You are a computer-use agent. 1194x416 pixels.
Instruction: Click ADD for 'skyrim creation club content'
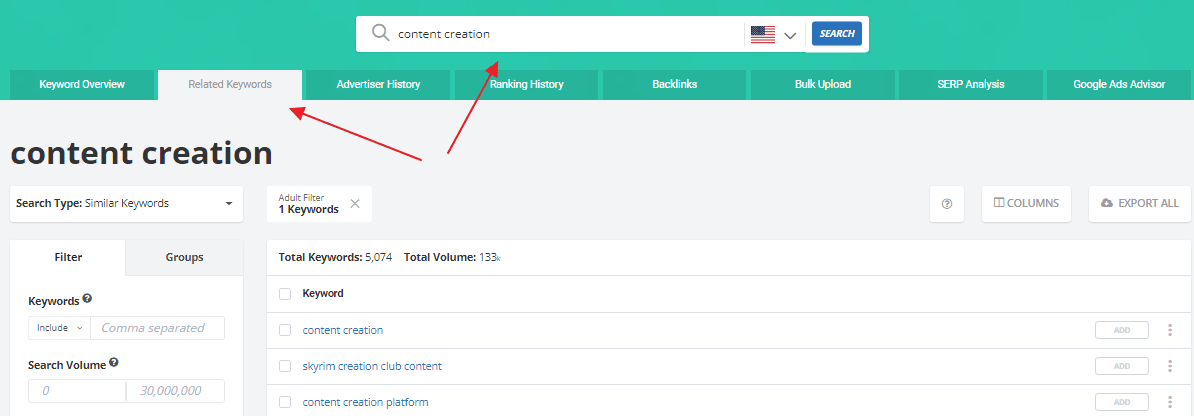(1122, 366)
